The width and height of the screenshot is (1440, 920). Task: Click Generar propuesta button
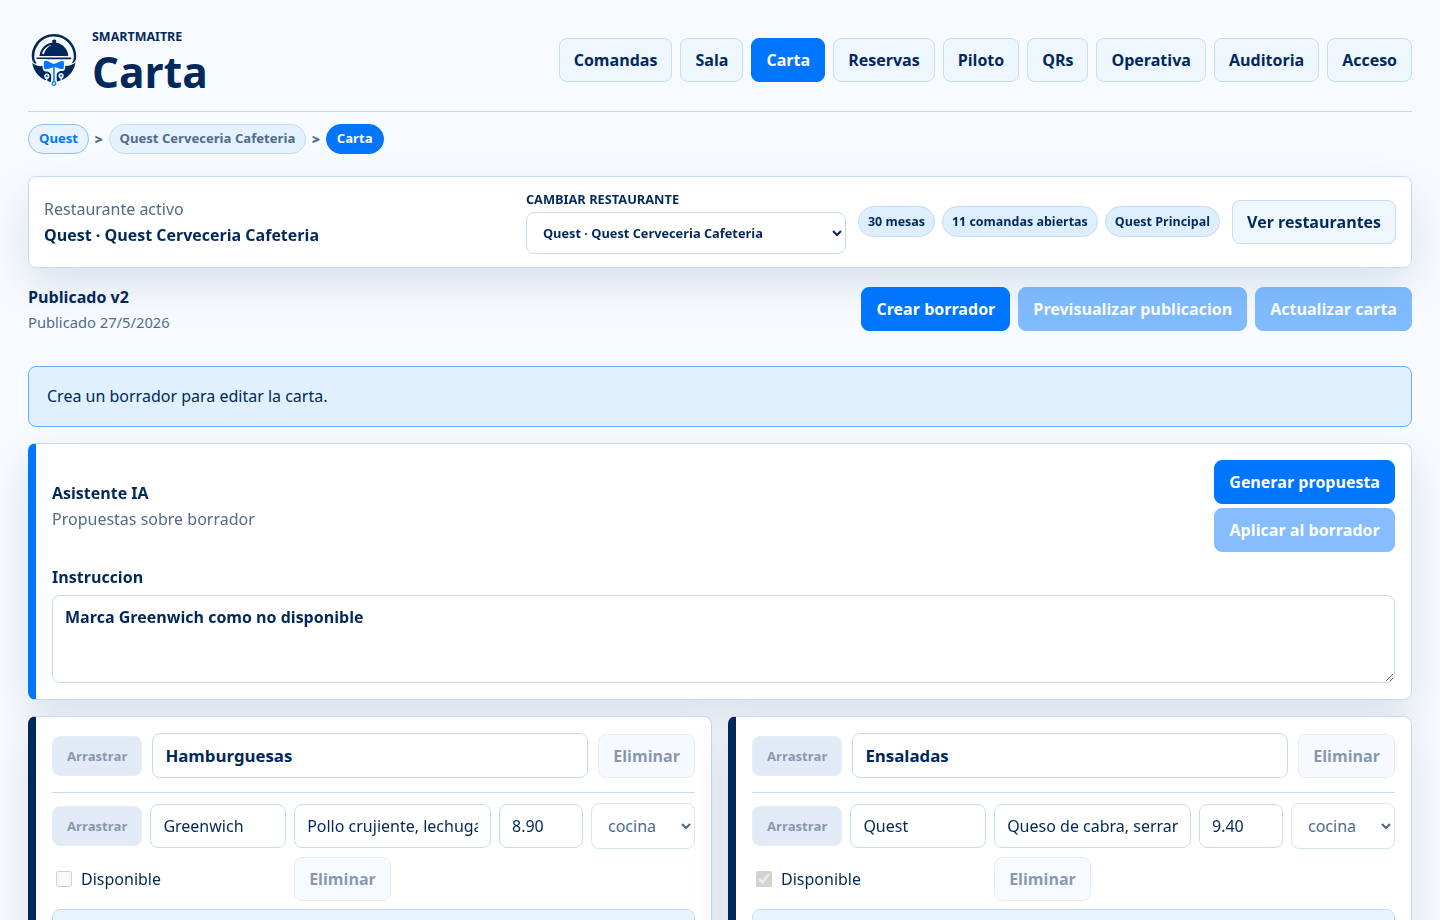pos(1304,482)
